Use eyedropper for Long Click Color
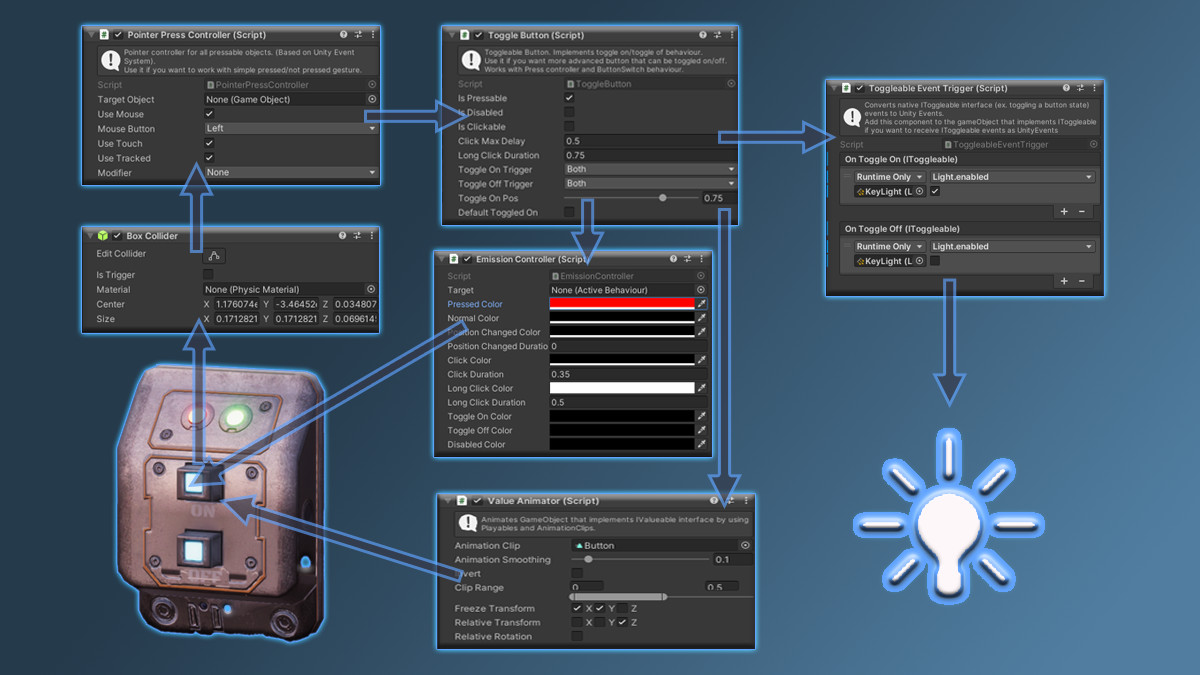This screenshot has height=675, width=1200. click(702, 388)
